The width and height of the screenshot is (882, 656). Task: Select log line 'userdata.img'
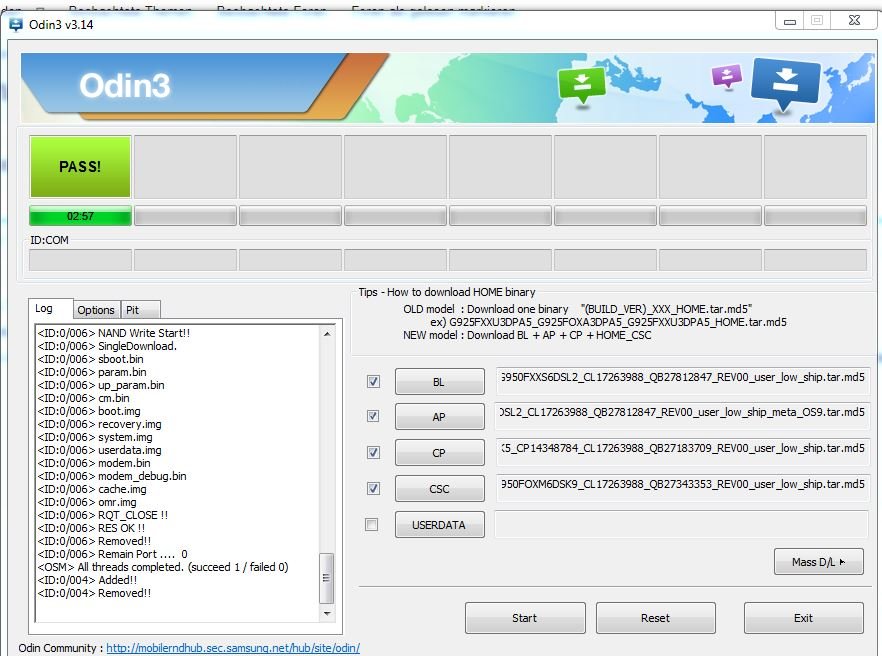click(x=100, y=450)
